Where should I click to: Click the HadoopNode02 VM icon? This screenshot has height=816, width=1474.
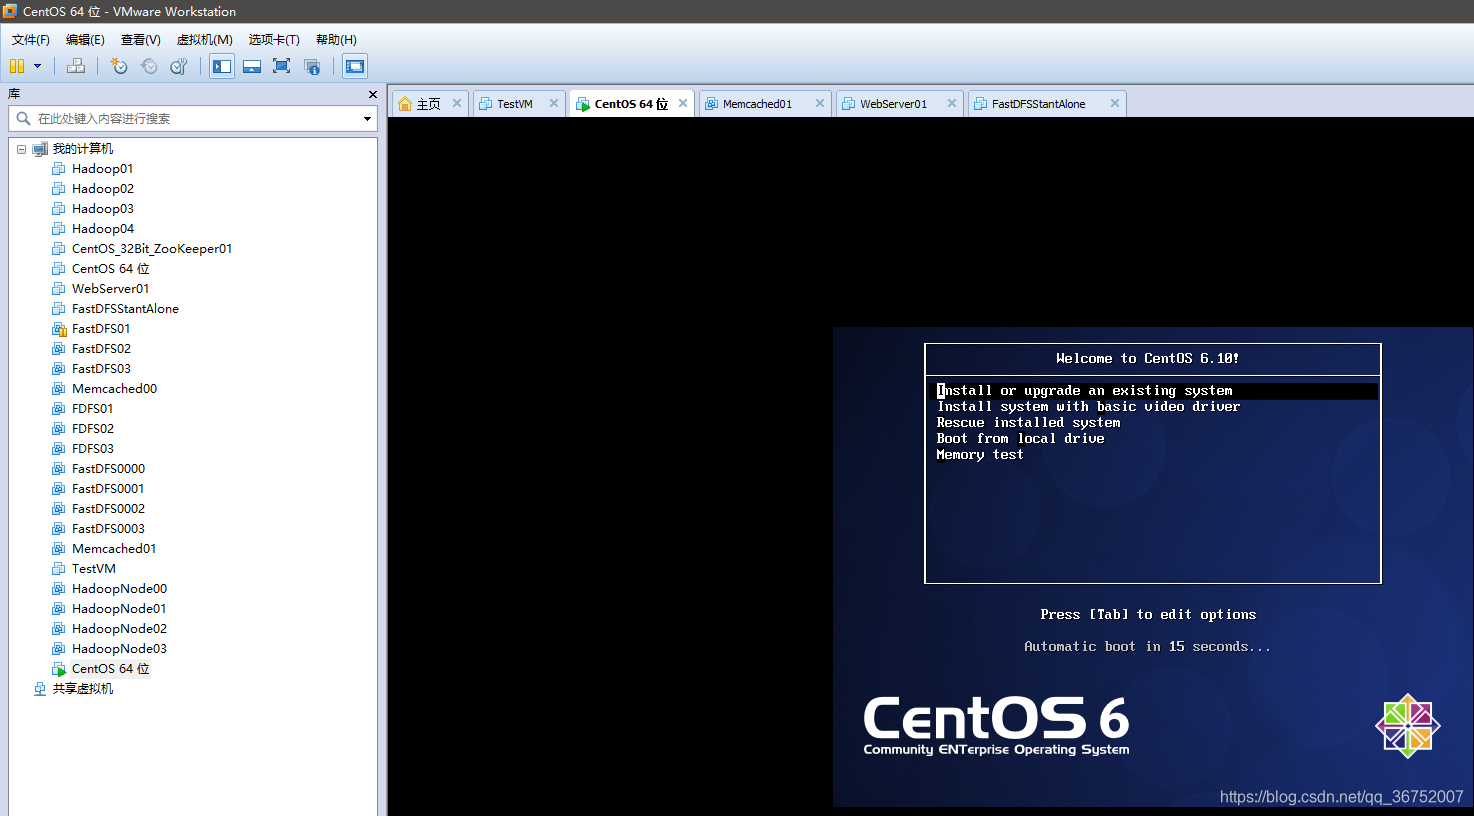click(x=59, y=629)
